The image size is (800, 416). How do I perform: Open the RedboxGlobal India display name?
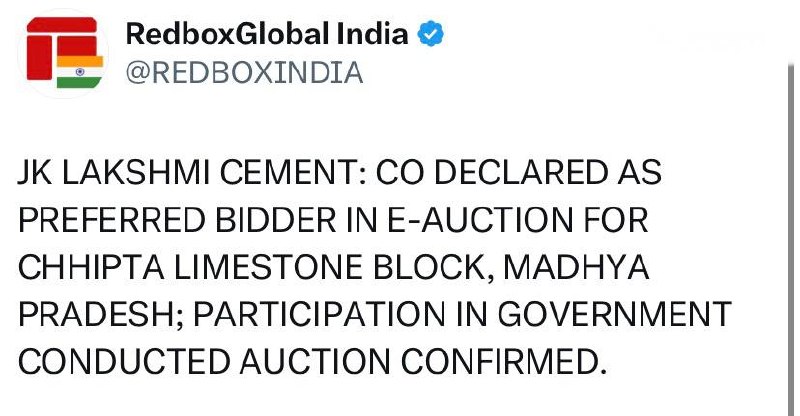pyautogui.click(x=267, y=35)
